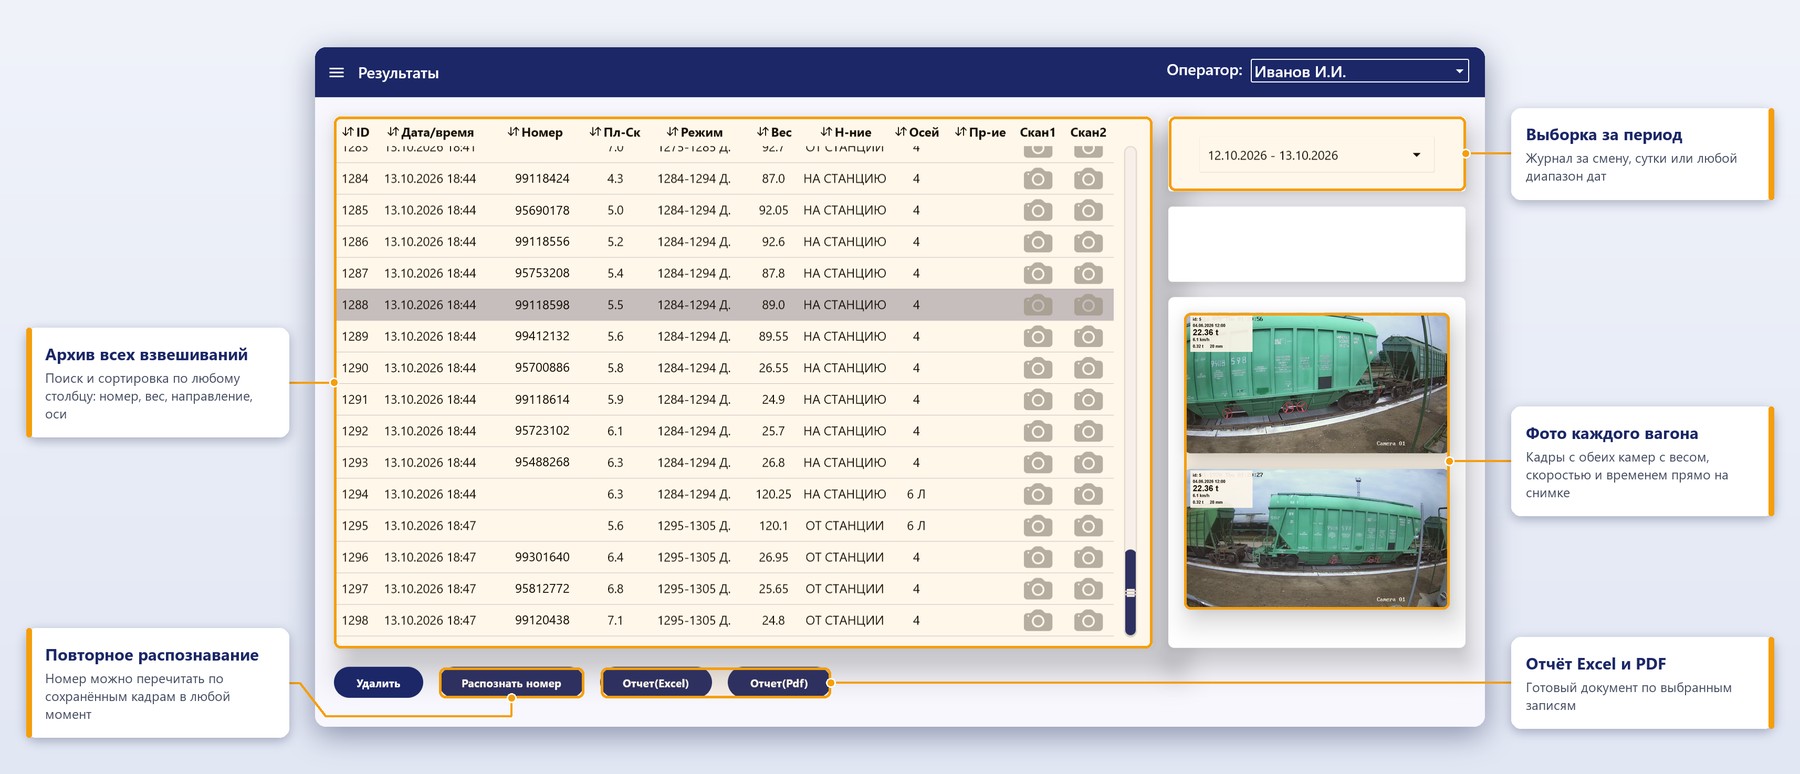Sort the table by Номер column

535,132
